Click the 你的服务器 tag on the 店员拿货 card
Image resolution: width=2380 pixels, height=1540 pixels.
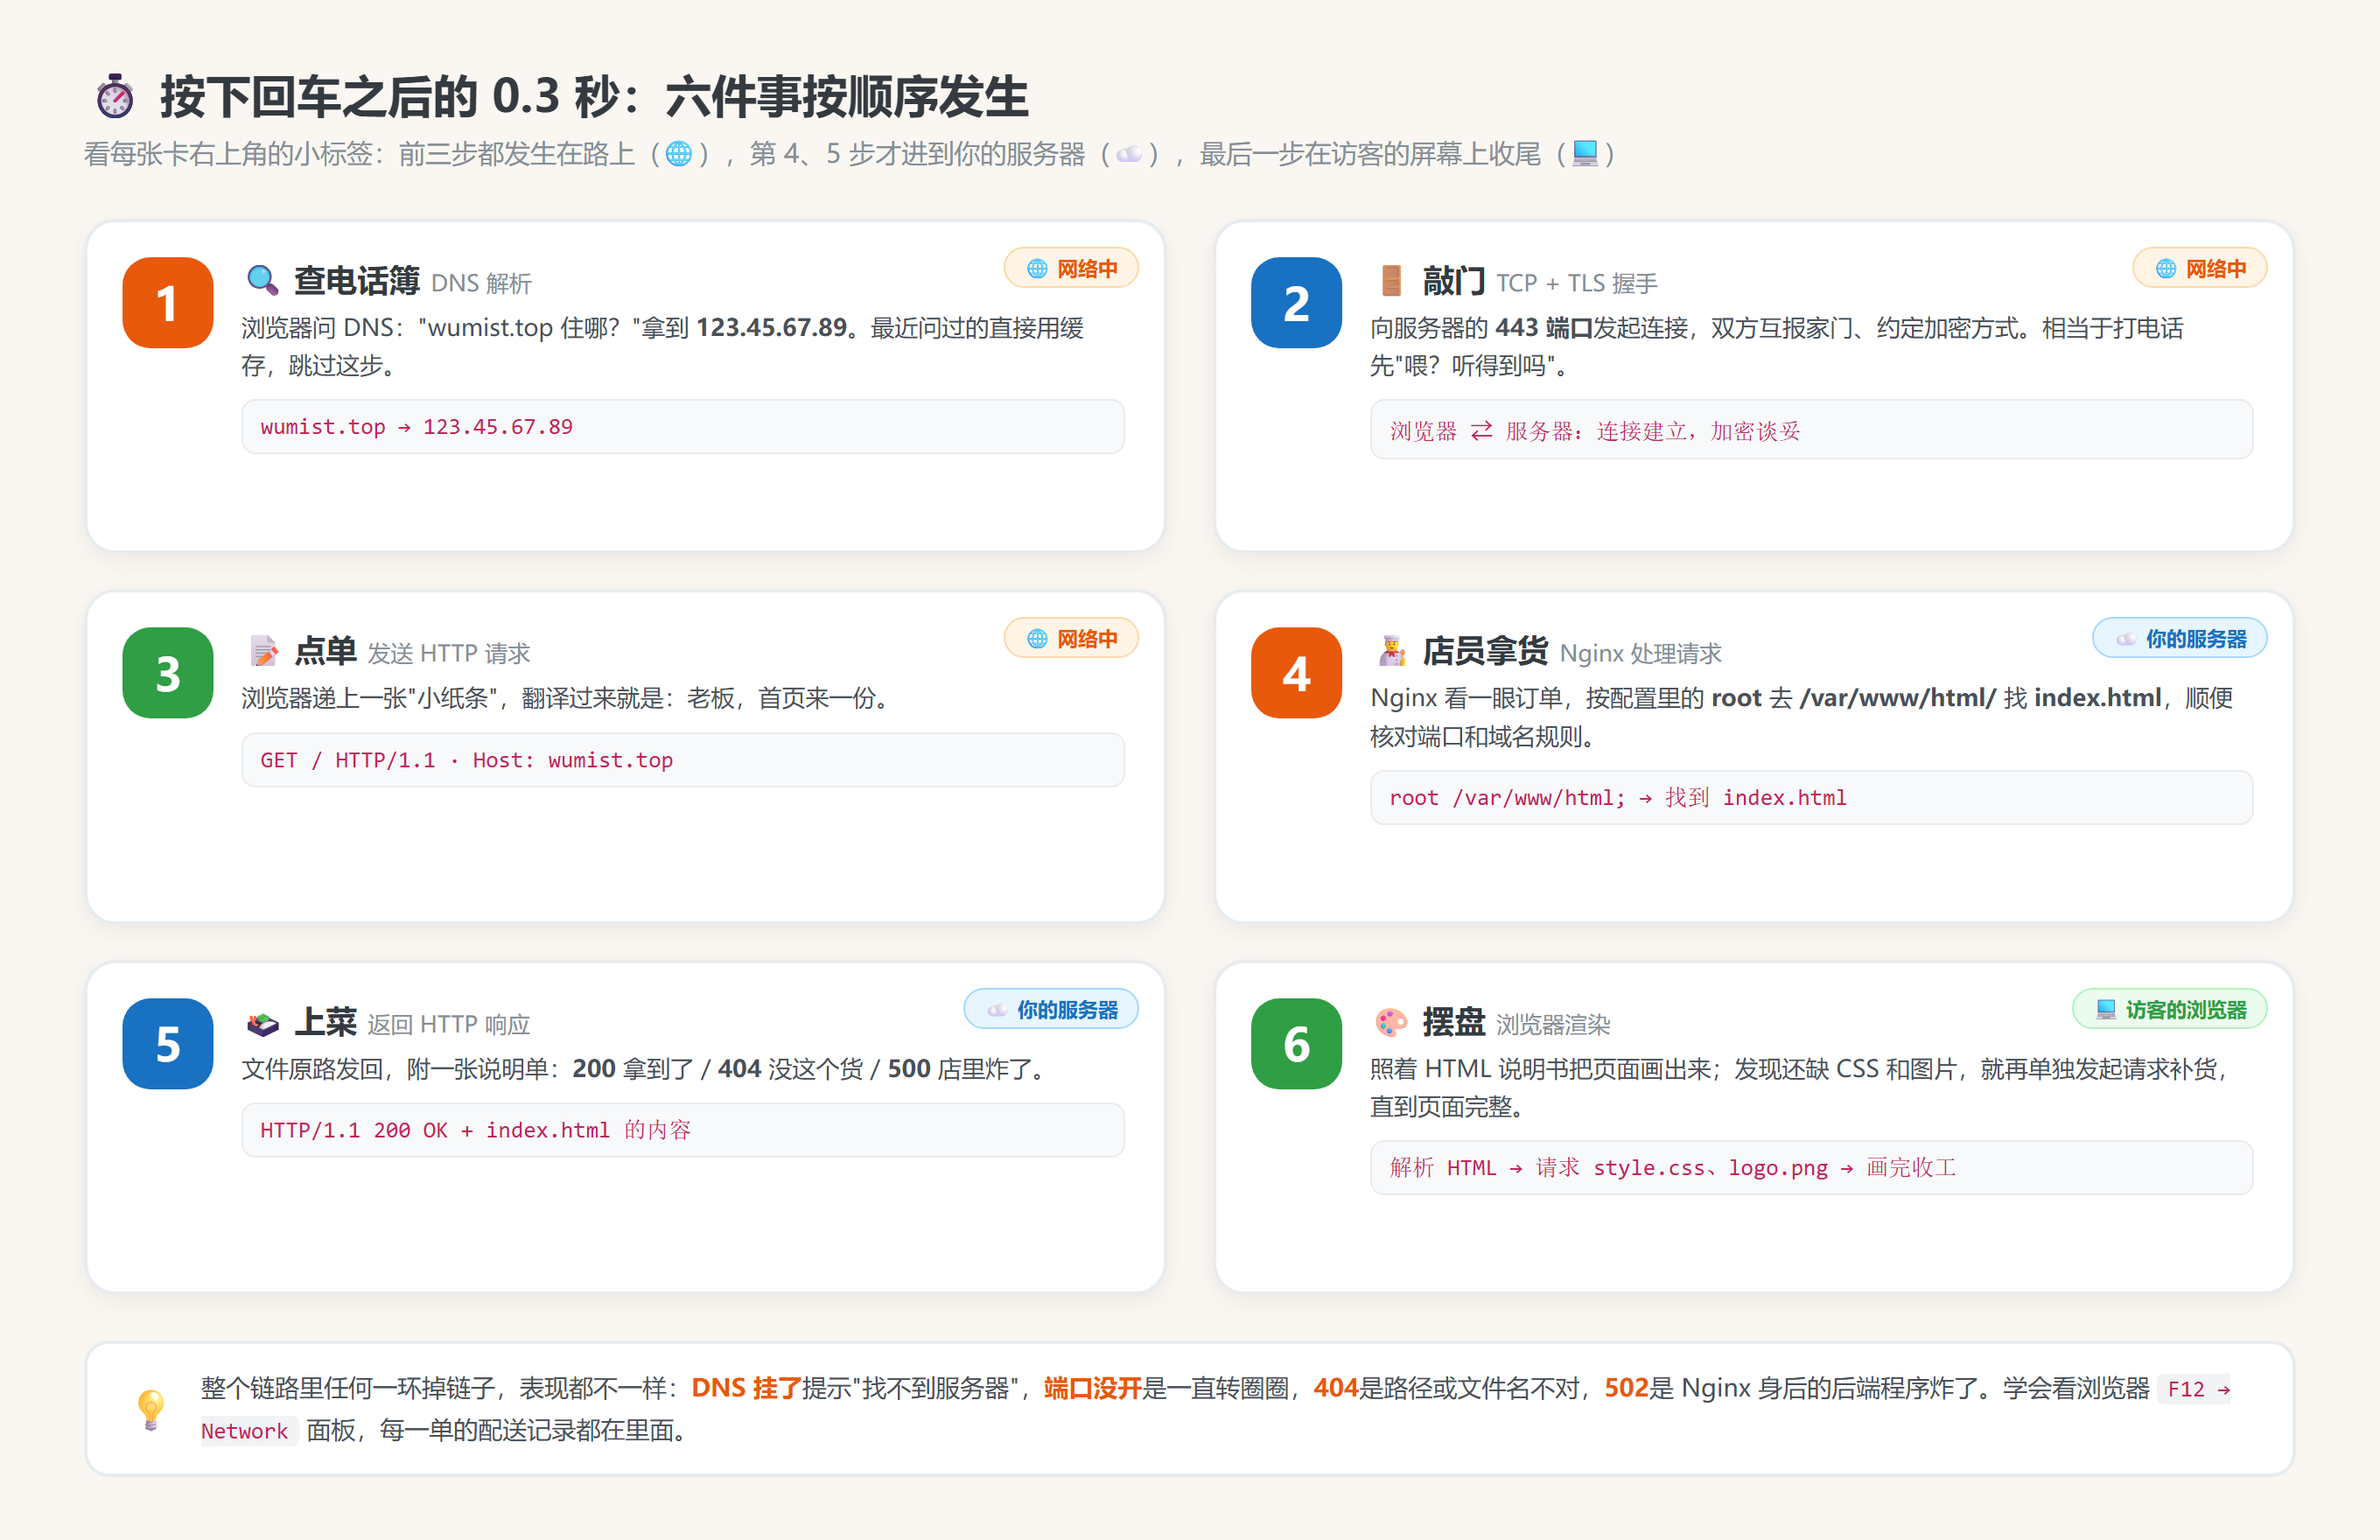pyautogui.click(x=2179, y=638)
